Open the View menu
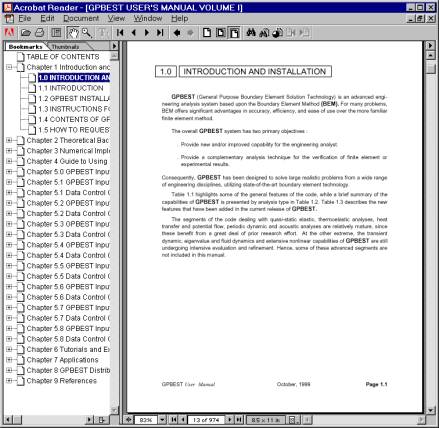This screenshot has width=439, height=428. (116, 19)
